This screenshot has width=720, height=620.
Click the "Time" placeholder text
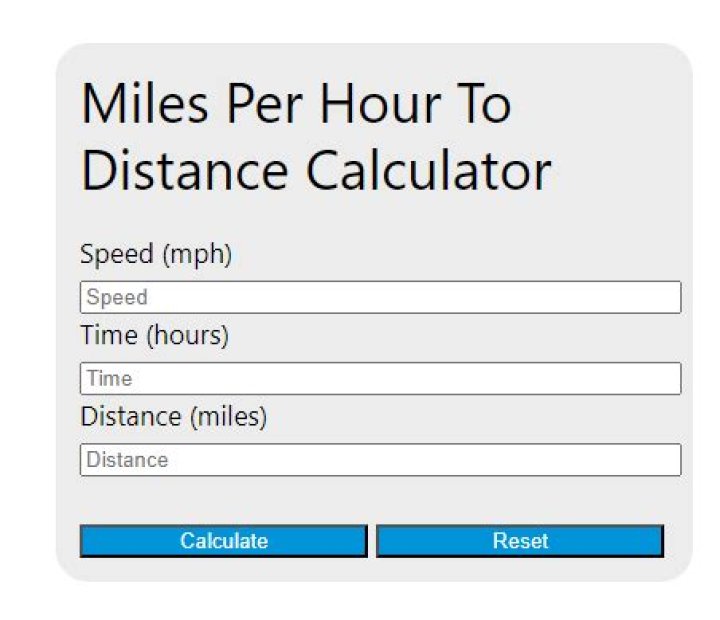109,379
